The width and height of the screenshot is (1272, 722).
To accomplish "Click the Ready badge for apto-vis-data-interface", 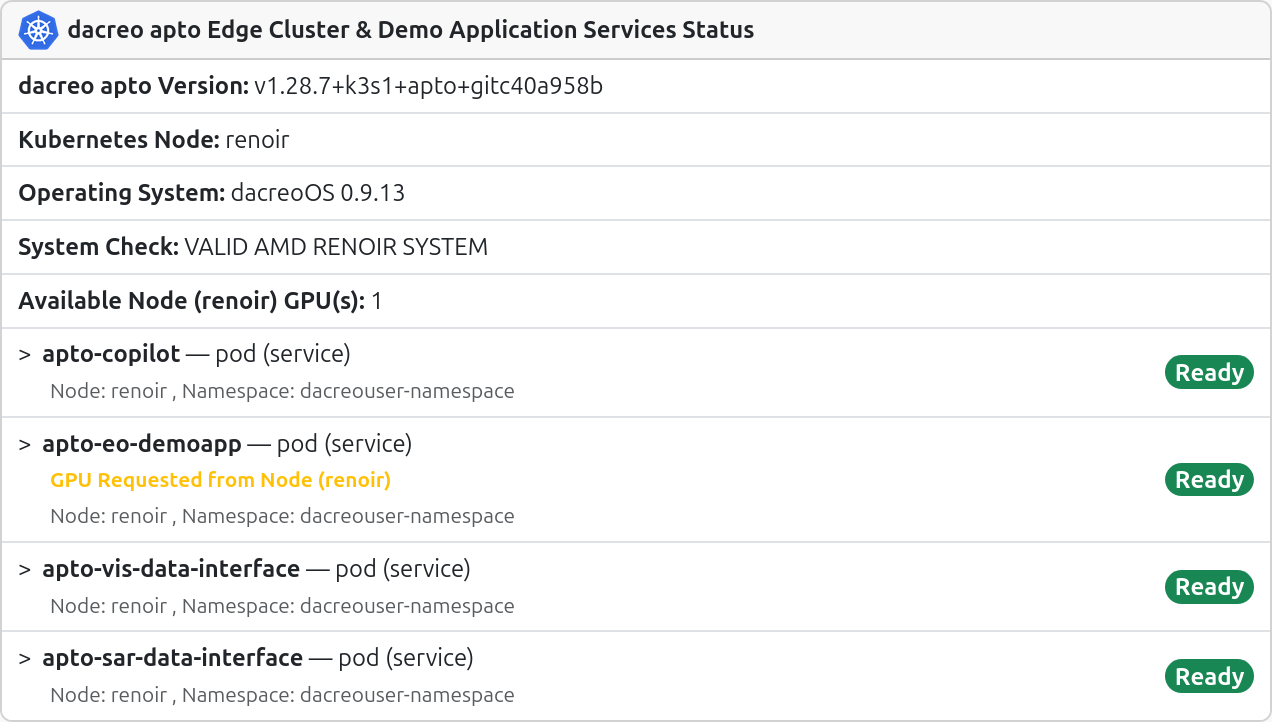I will (x=1209, y=587).
